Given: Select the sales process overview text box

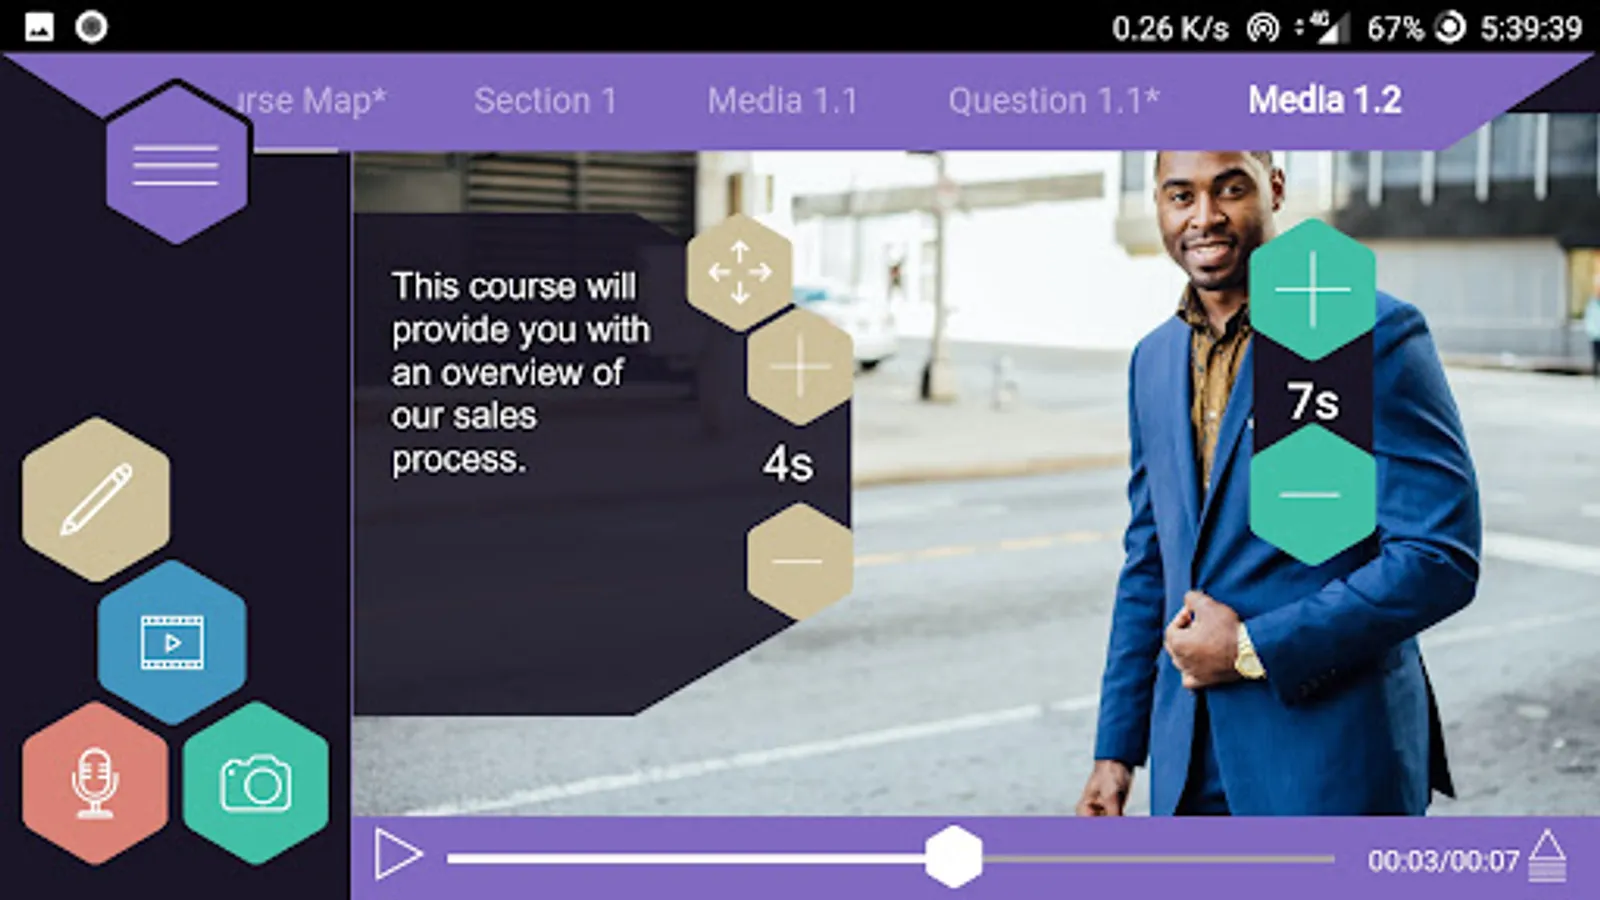Looking at the screenshot, I should click(520, 373).
